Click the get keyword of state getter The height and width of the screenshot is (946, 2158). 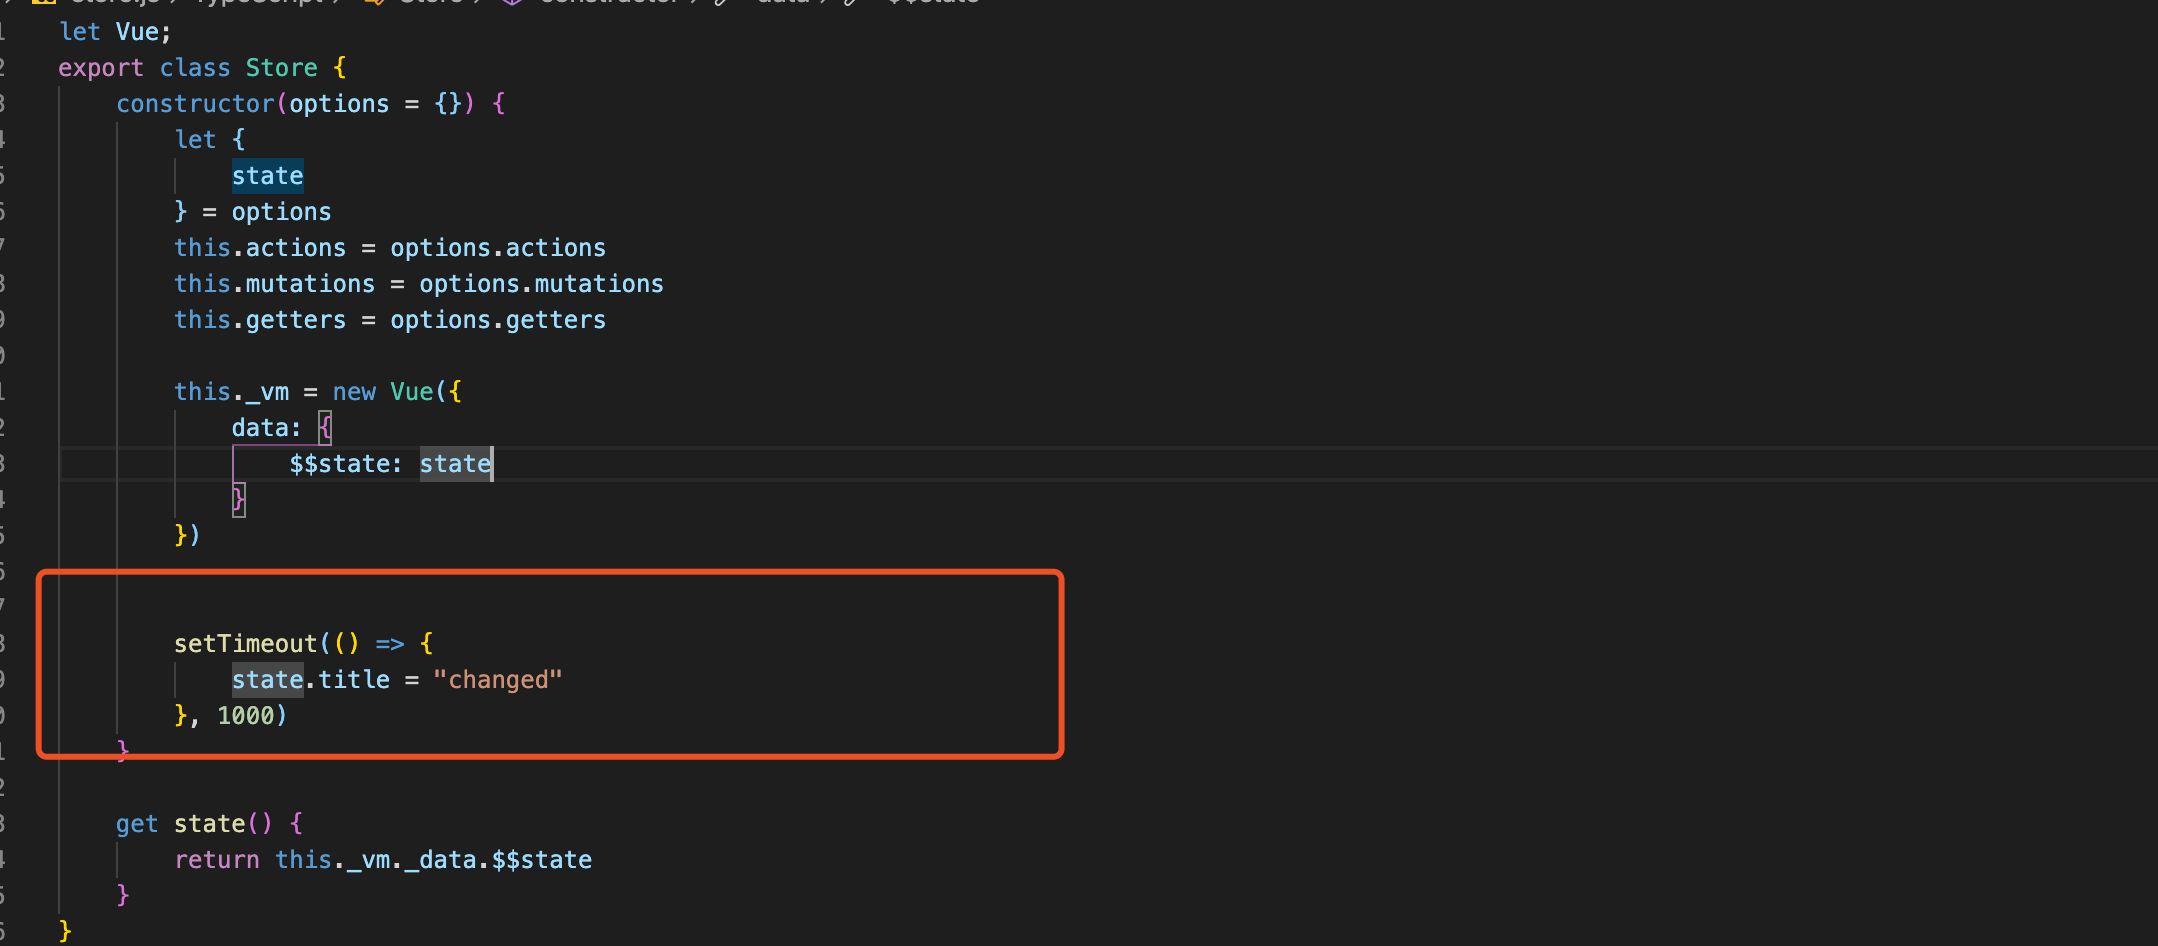point(137,824)
